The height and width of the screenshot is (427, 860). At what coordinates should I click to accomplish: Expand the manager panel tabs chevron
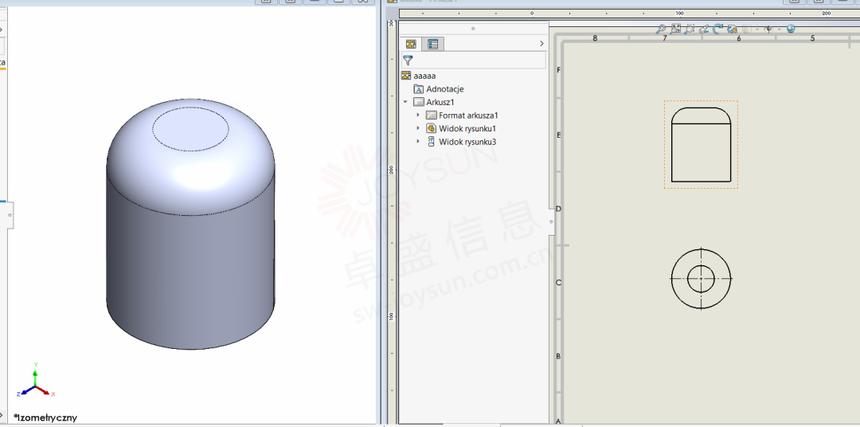click(541, 44)
